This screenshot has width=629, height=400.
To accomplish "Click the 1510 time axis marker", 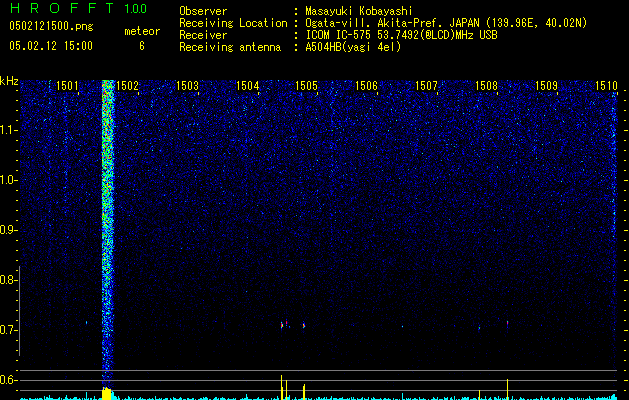I will (606, 85).
